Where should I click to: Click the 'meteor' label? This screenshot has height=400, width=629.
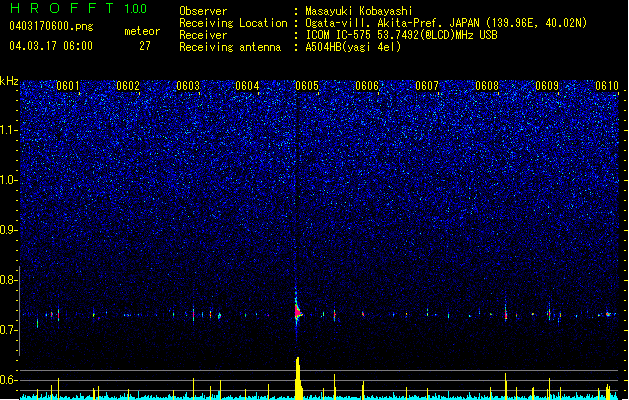click(142, 31)
